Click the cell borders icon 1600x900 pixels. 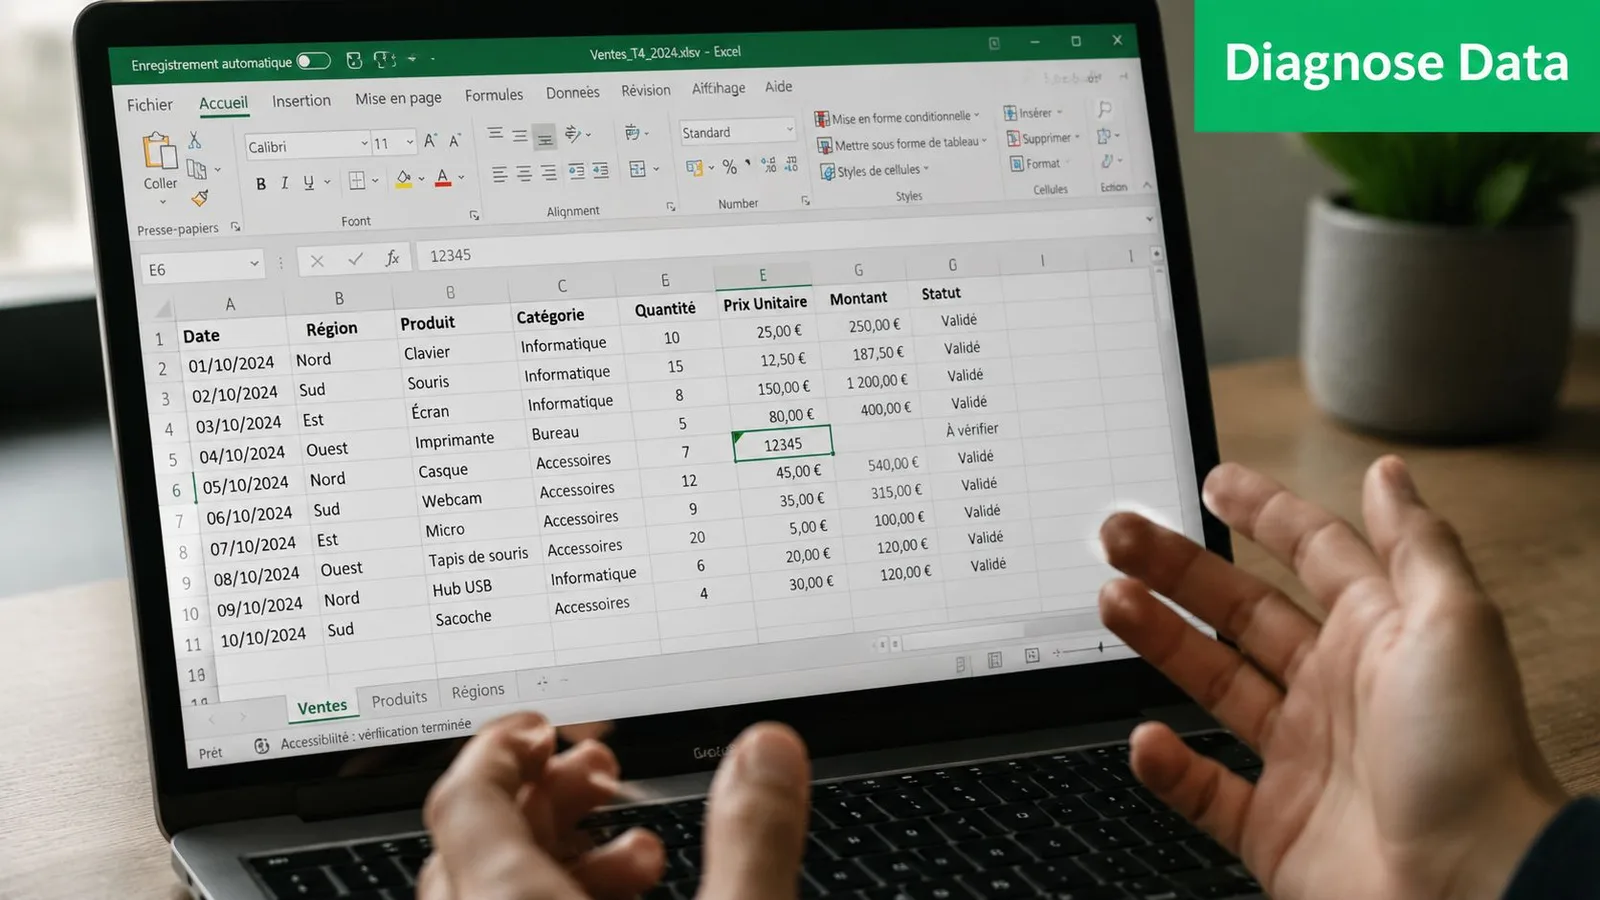click(357, 181)
